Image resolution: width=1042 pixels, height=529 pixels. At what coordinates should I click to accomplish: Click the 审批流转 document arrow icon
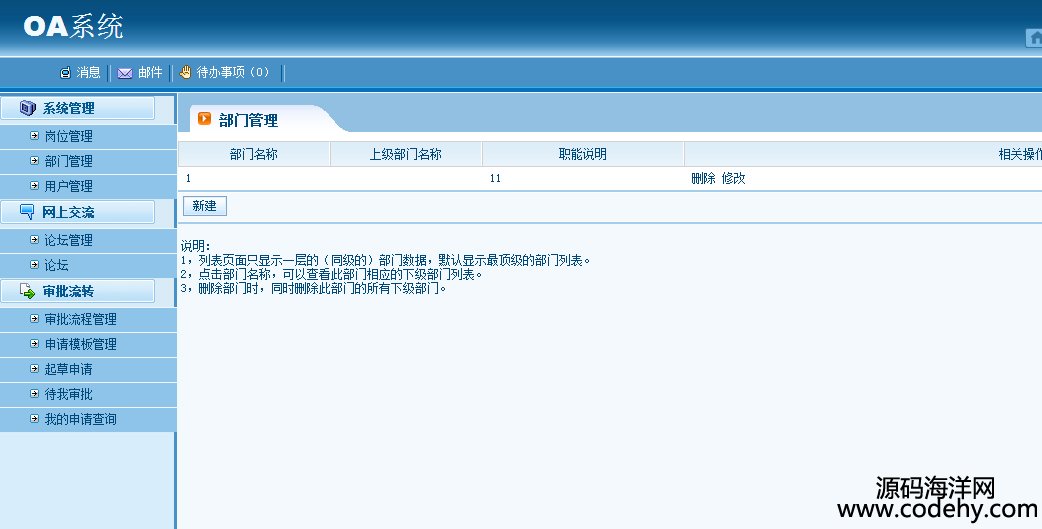pyautogui.click(x=27, y=291)
